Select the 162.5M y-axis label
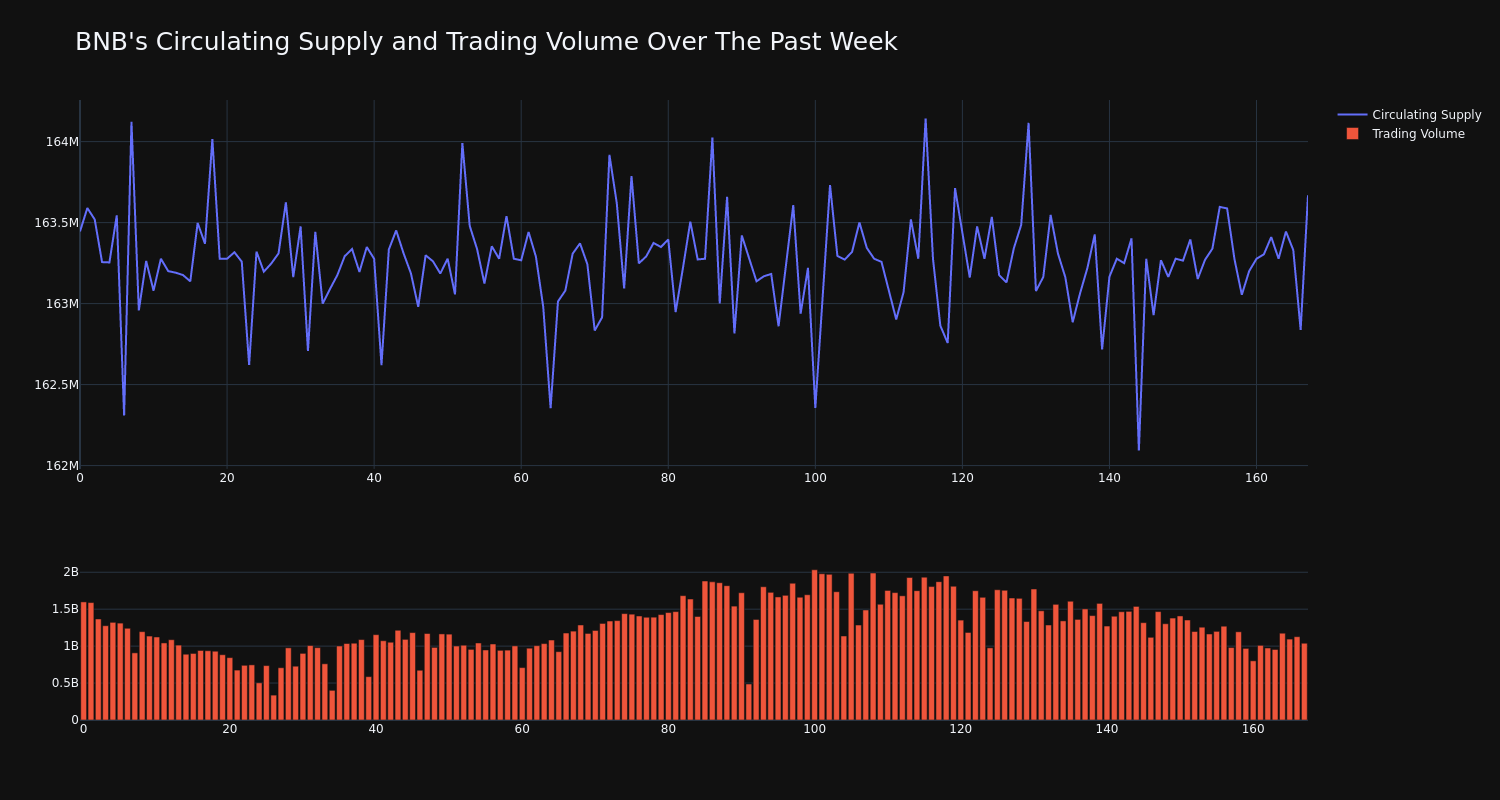The image size is (1500, 800). point(56,385)
